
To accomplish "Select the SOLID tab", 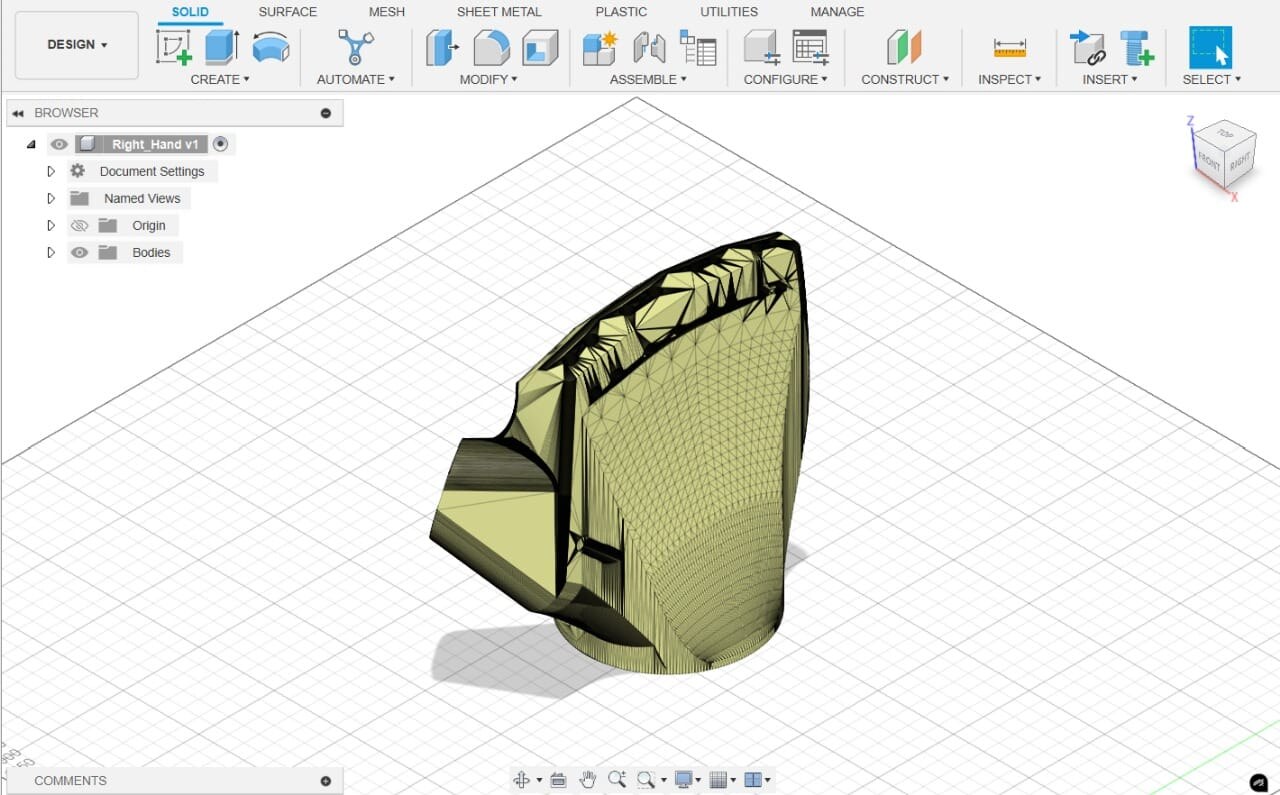I will pos(190,12).
